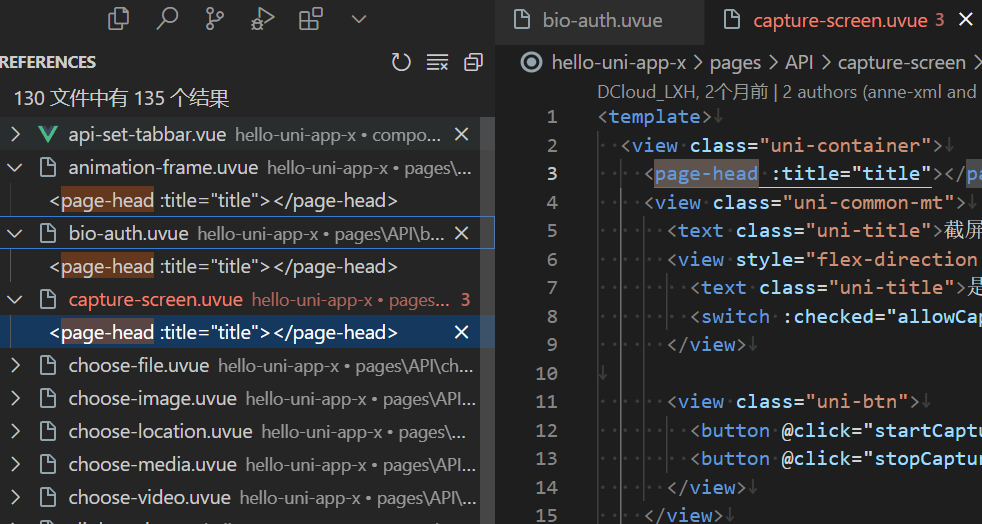
Task: Click line number 11 in gutter
Action: pos(546,401)
